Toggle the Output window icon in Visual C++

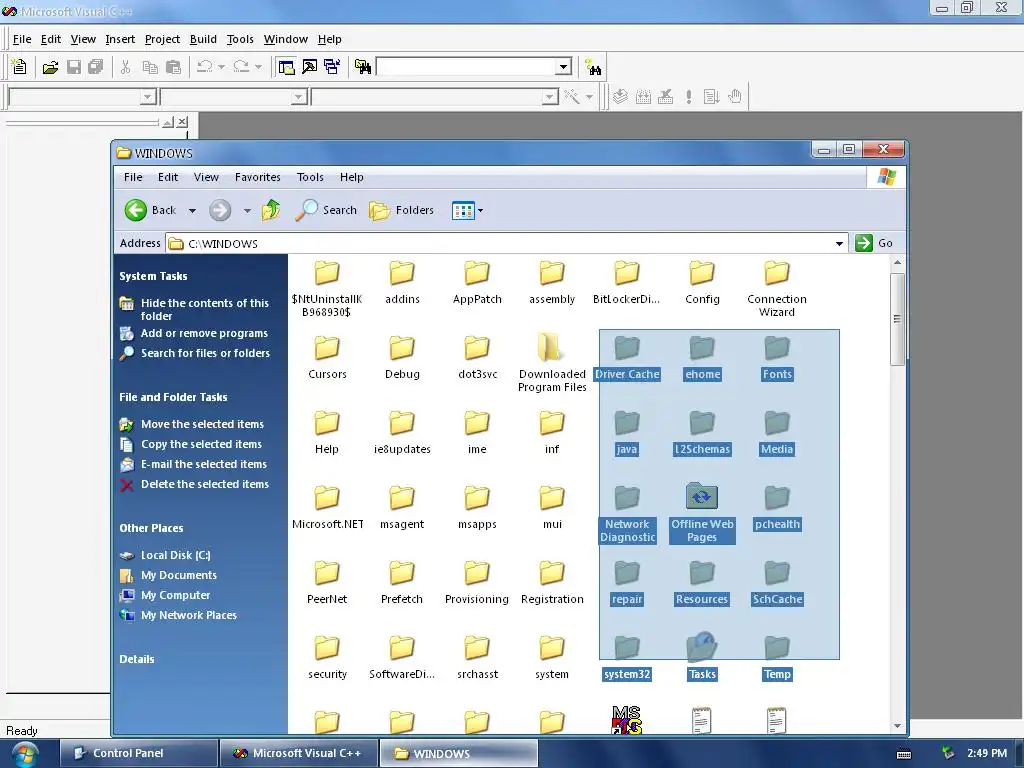pos(310,67)
